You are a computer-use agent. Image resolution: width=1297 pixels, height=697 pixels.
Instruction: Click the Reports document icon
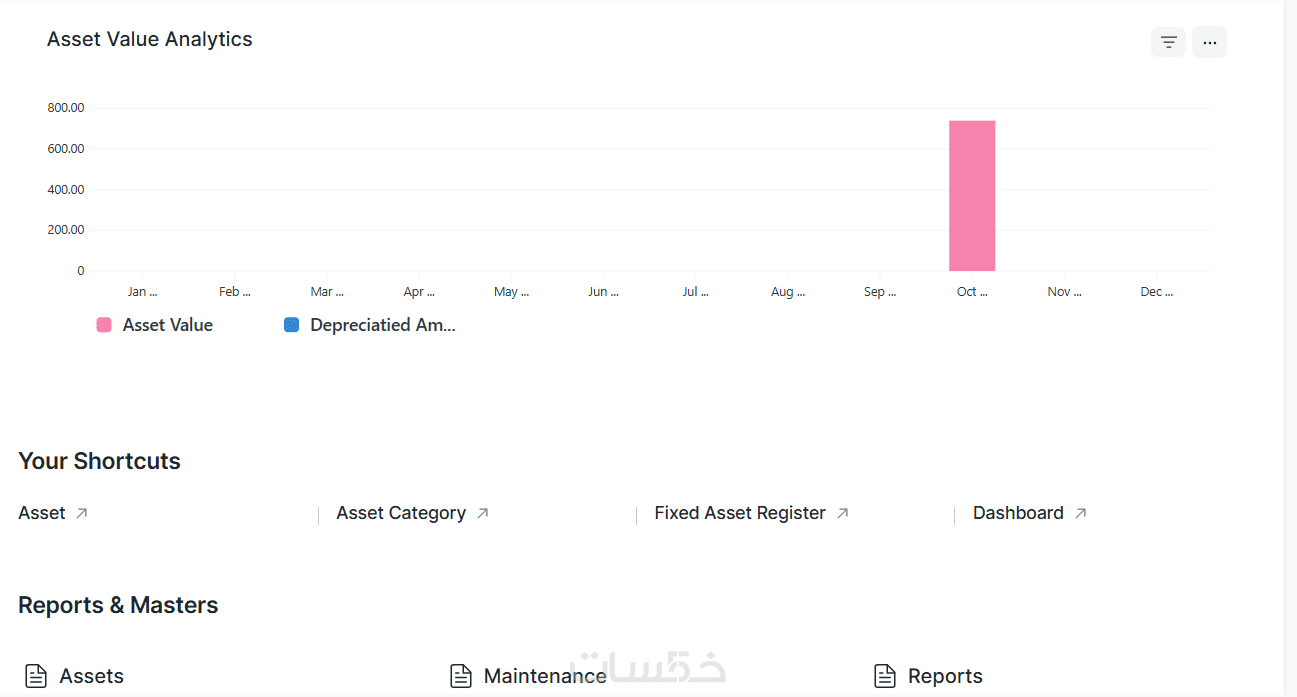[884, 676]
